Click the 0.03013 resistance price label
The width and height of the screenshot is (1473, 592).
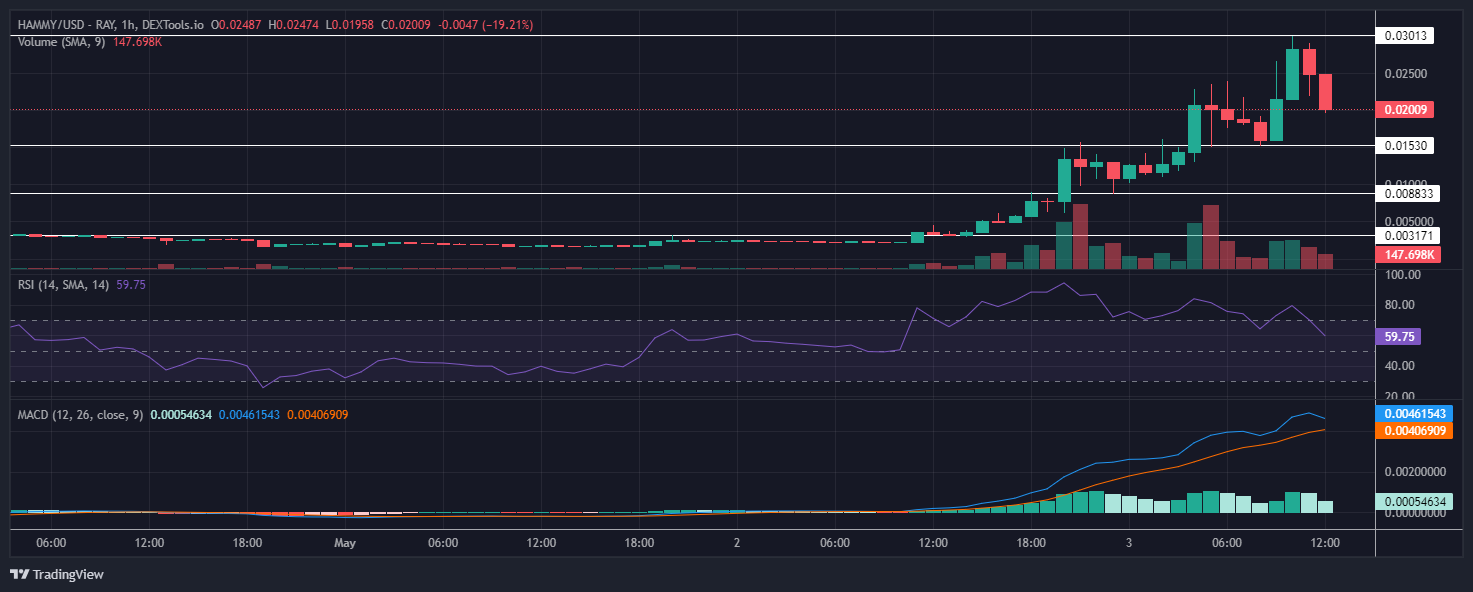(1405, 36)
